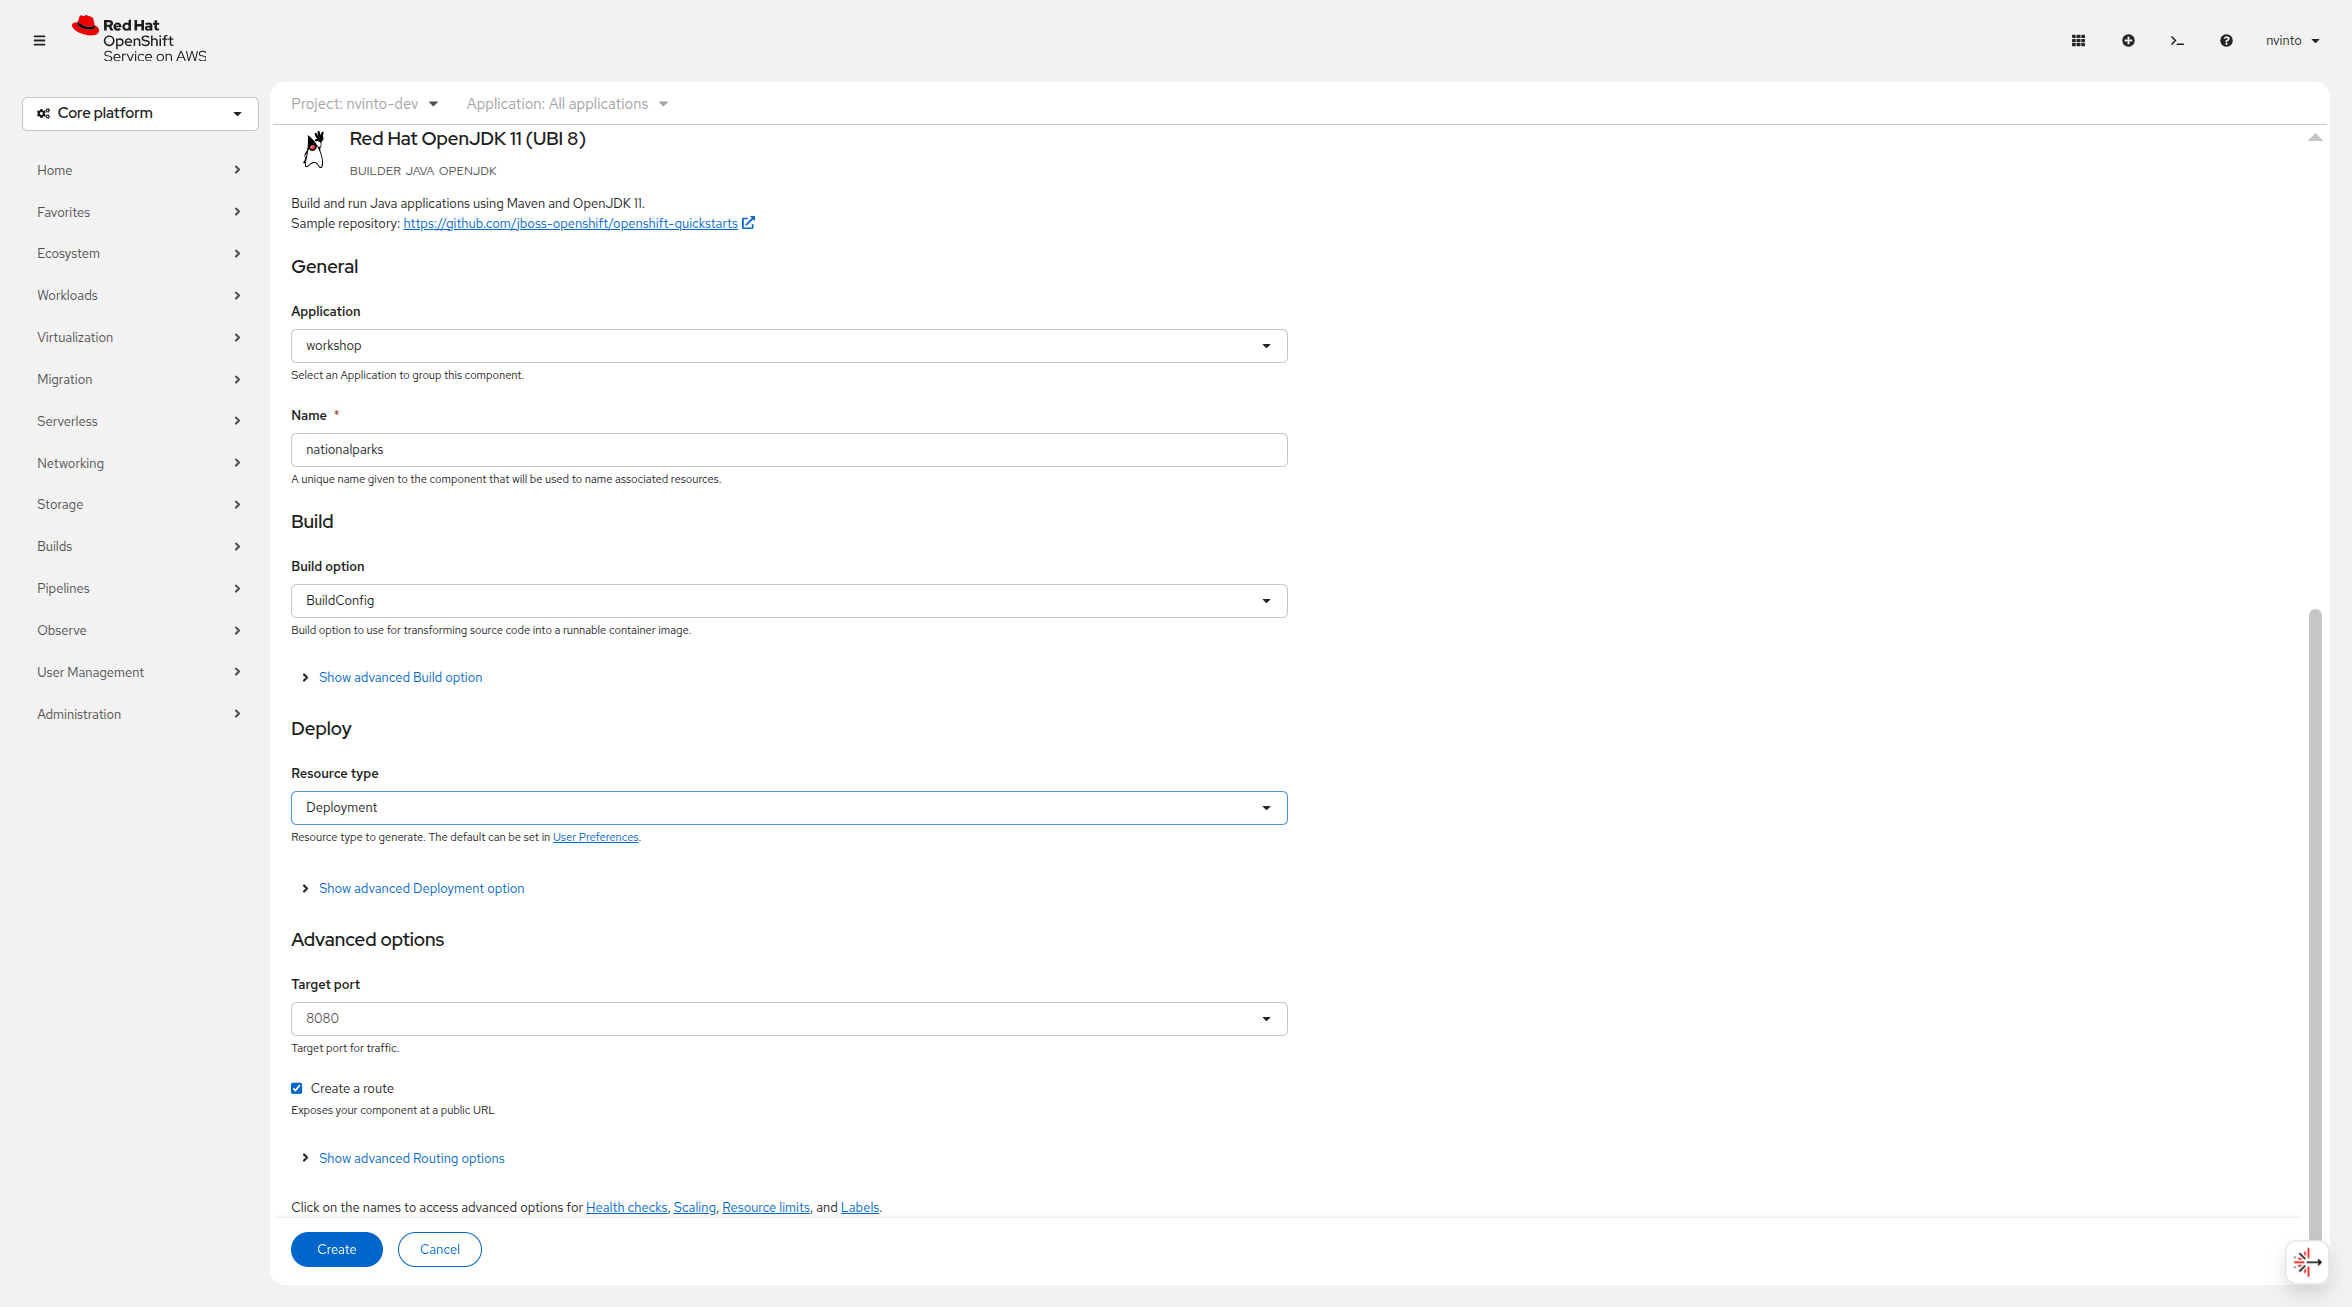Click the Create button

pyautogui.click(x=337, y=1250)
